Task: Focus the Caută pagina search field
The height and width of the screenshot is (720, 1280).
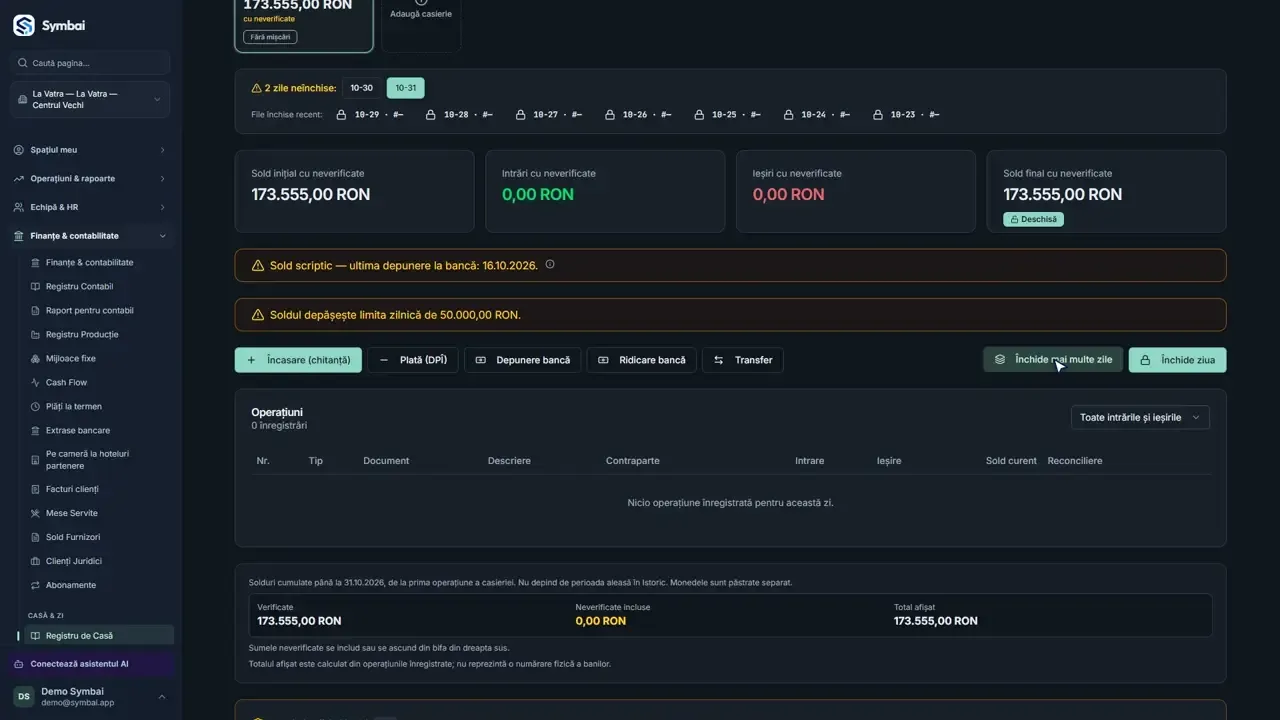Action: 90,63
